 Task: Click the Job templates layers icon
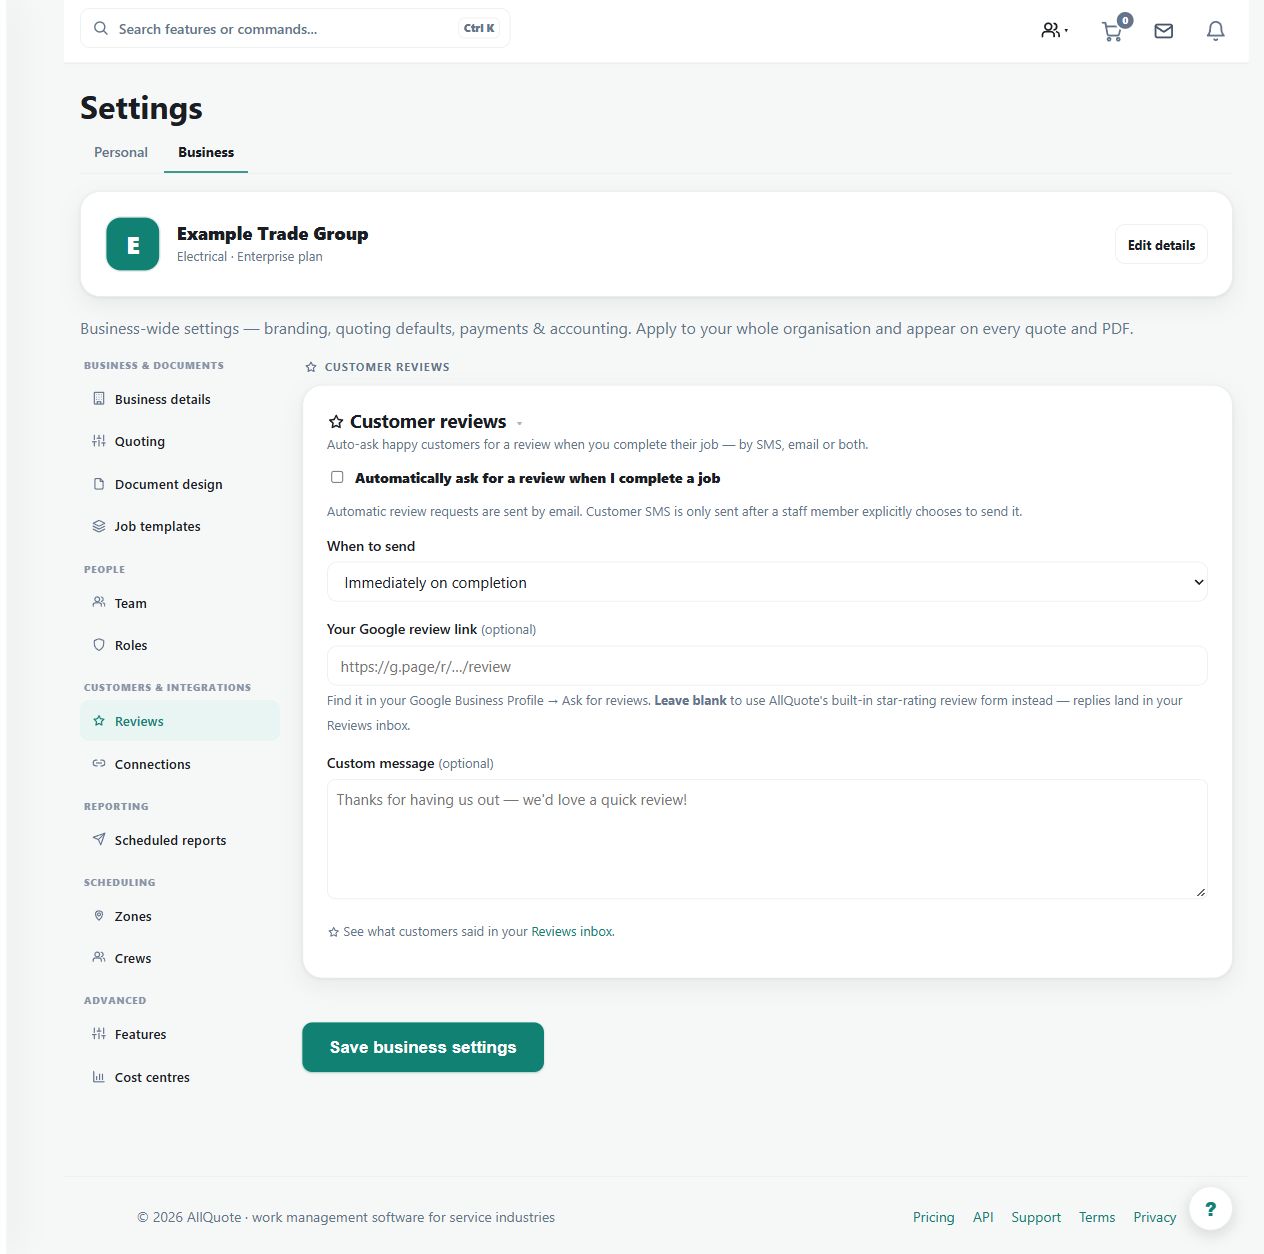(99, 526)
